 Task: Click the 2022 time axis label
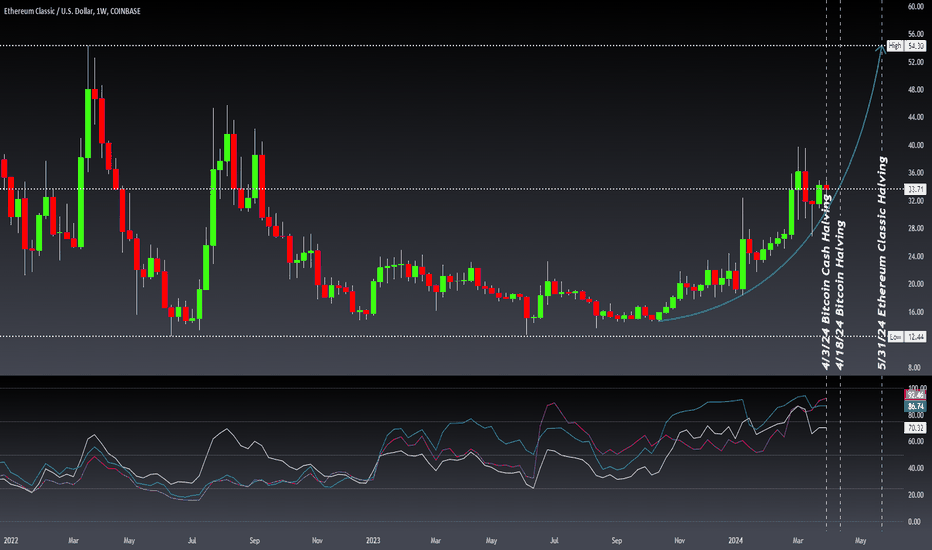[11, 540]
